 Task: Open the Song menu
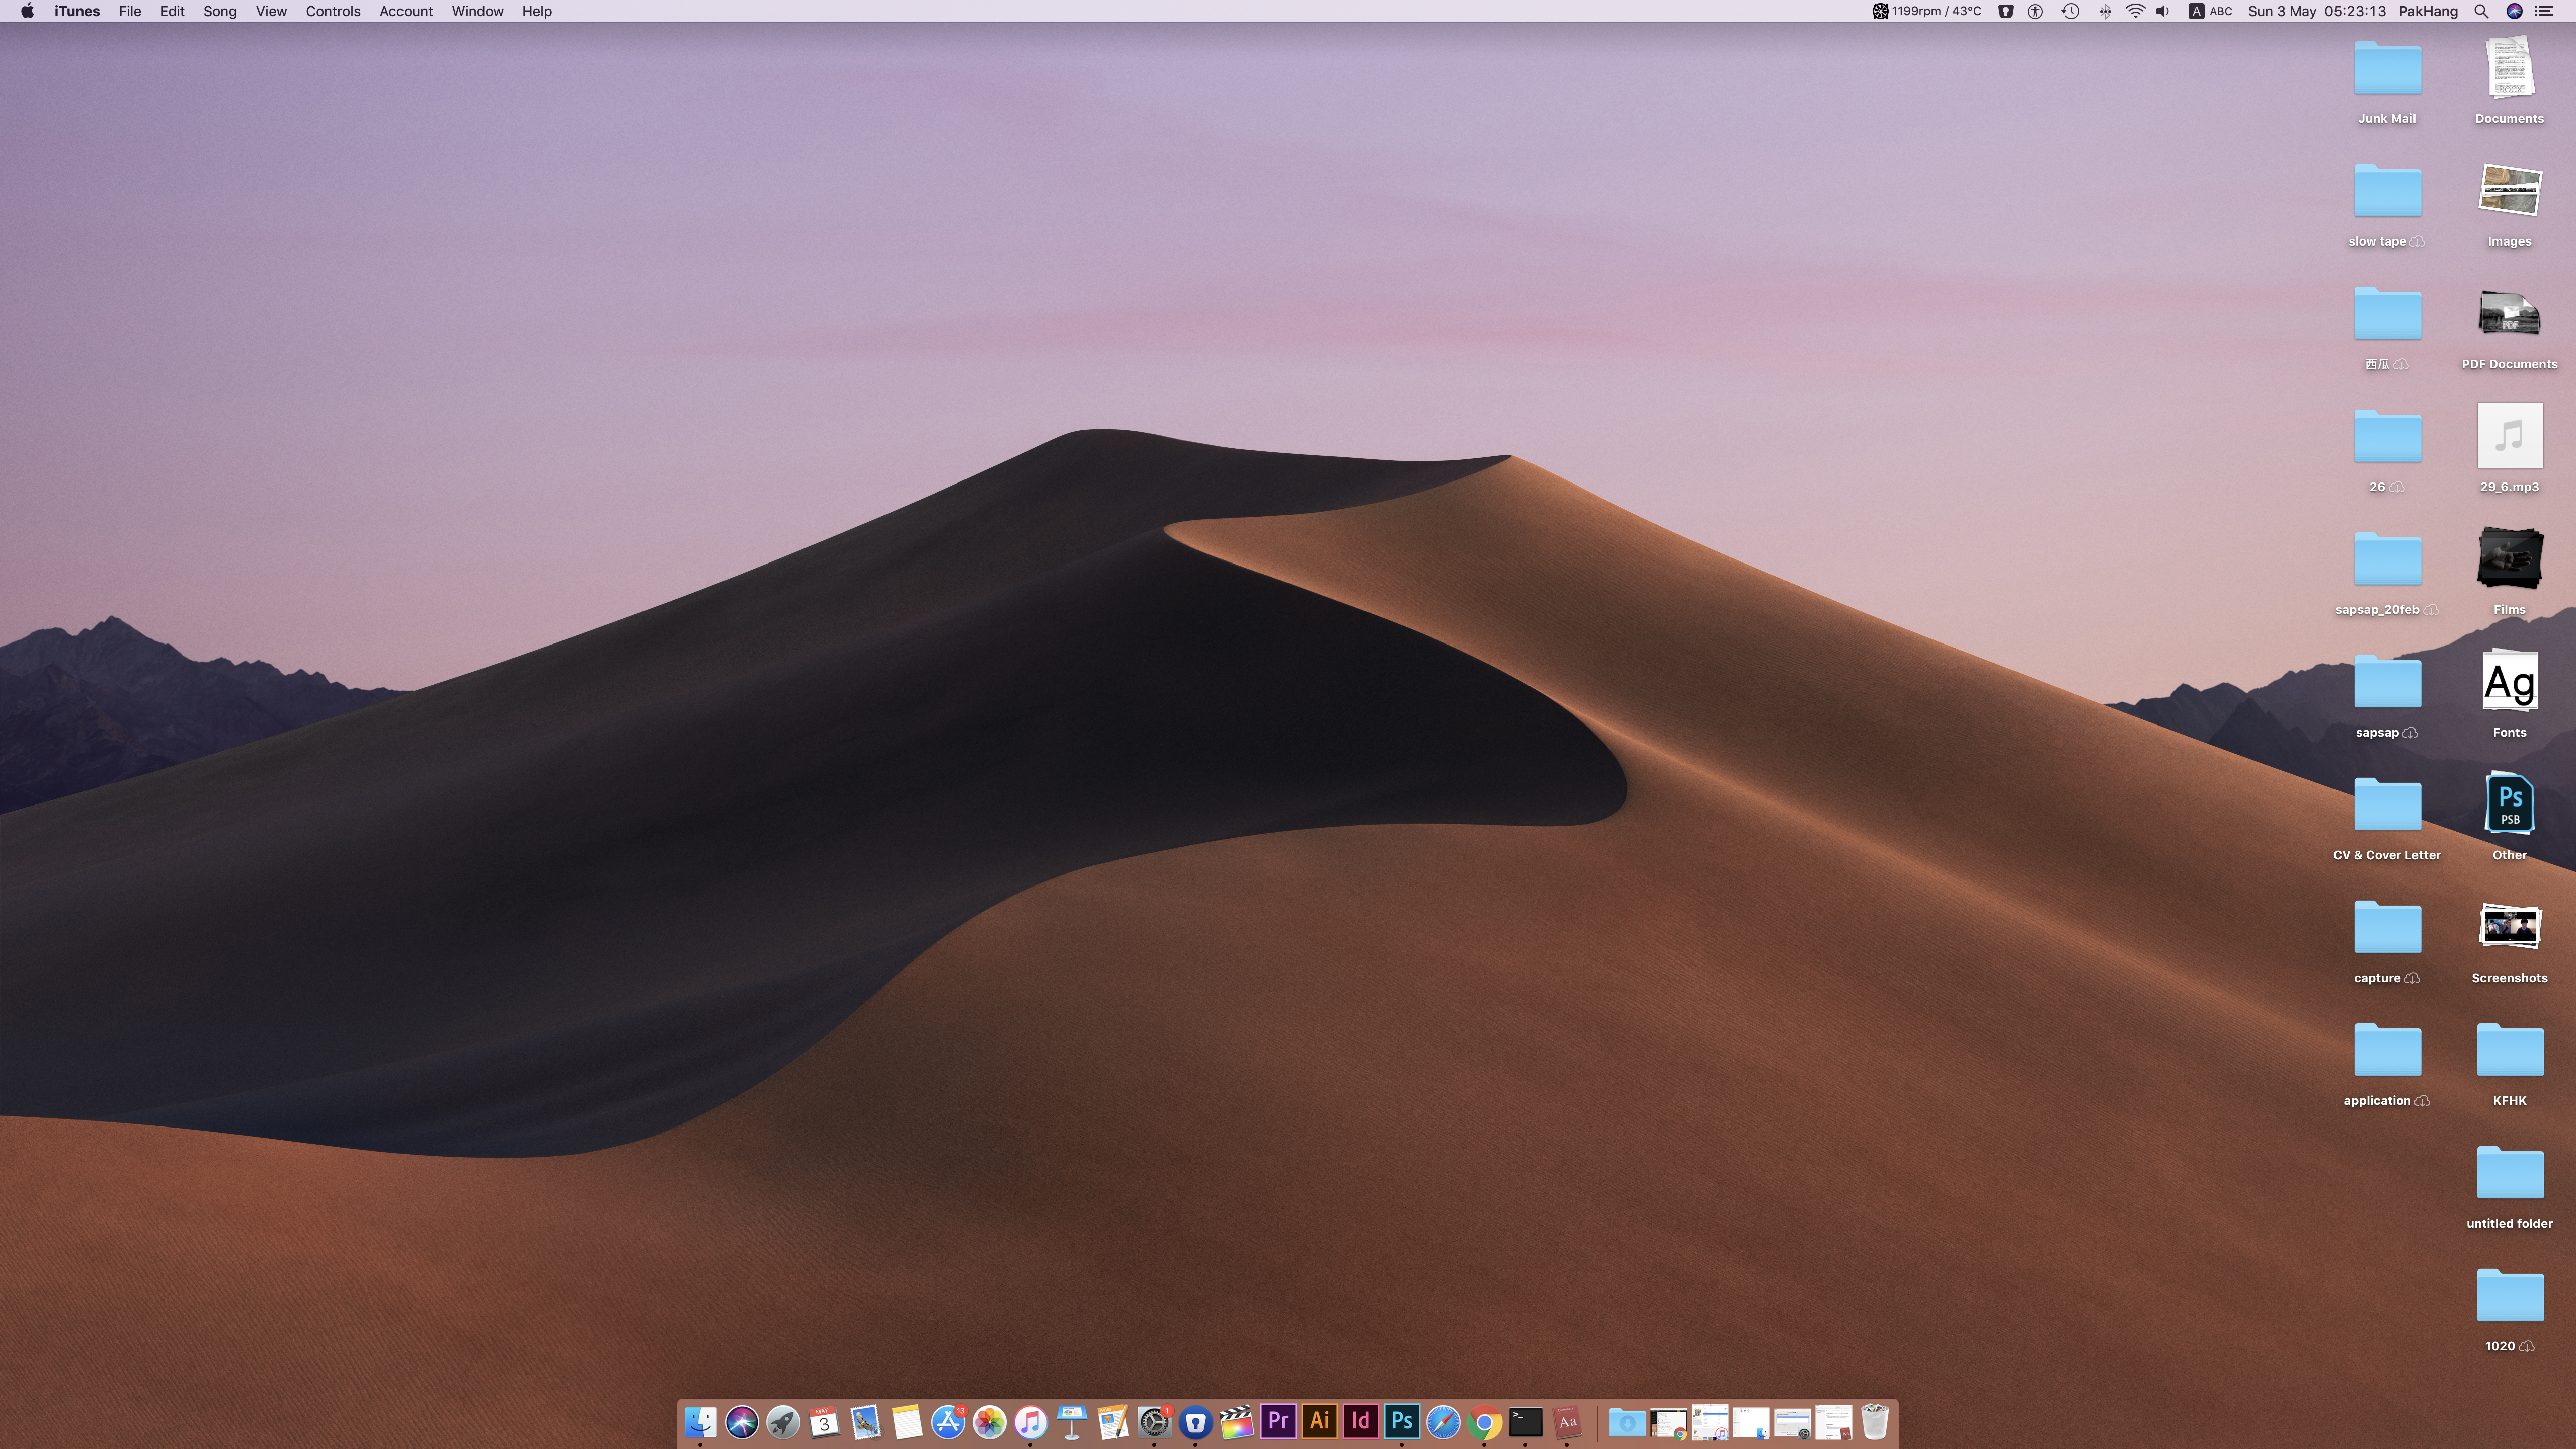(x=219, y=11)
